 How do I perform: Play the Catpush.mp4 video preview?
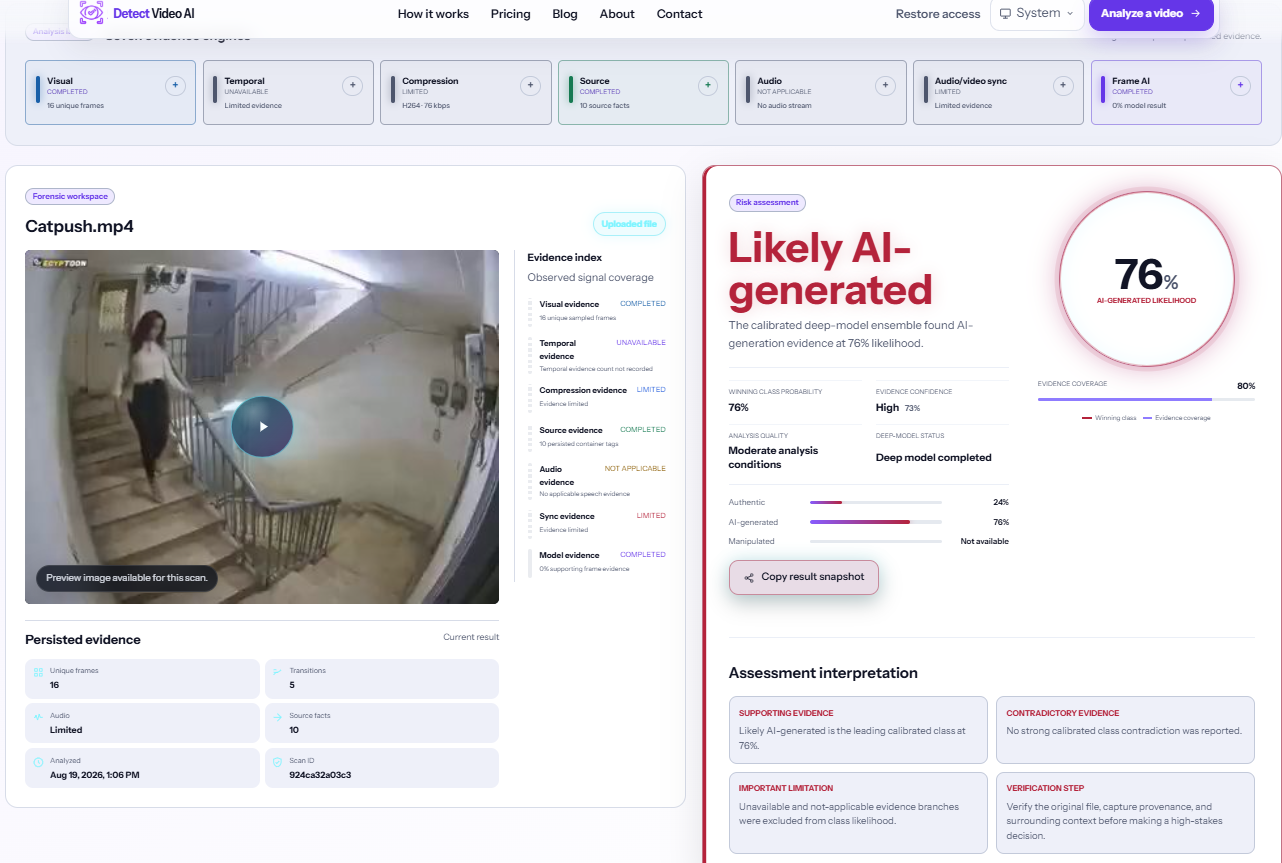tap(262, 427)
